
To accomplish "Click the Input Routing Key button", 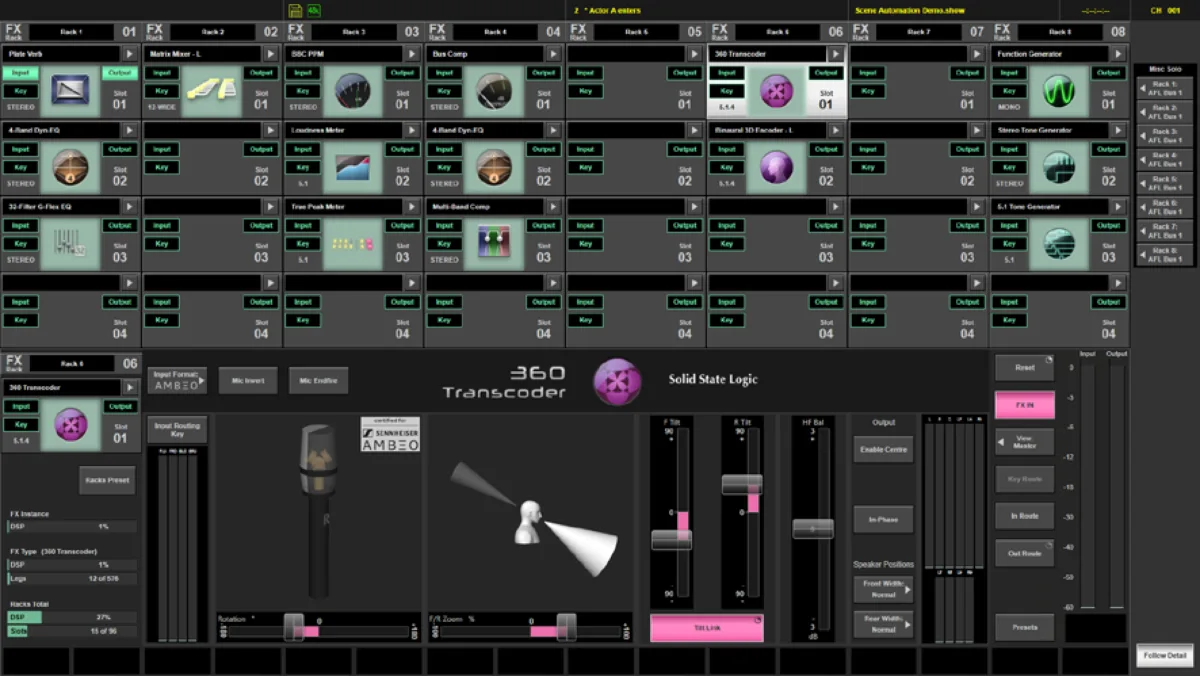I will (177, 430).
